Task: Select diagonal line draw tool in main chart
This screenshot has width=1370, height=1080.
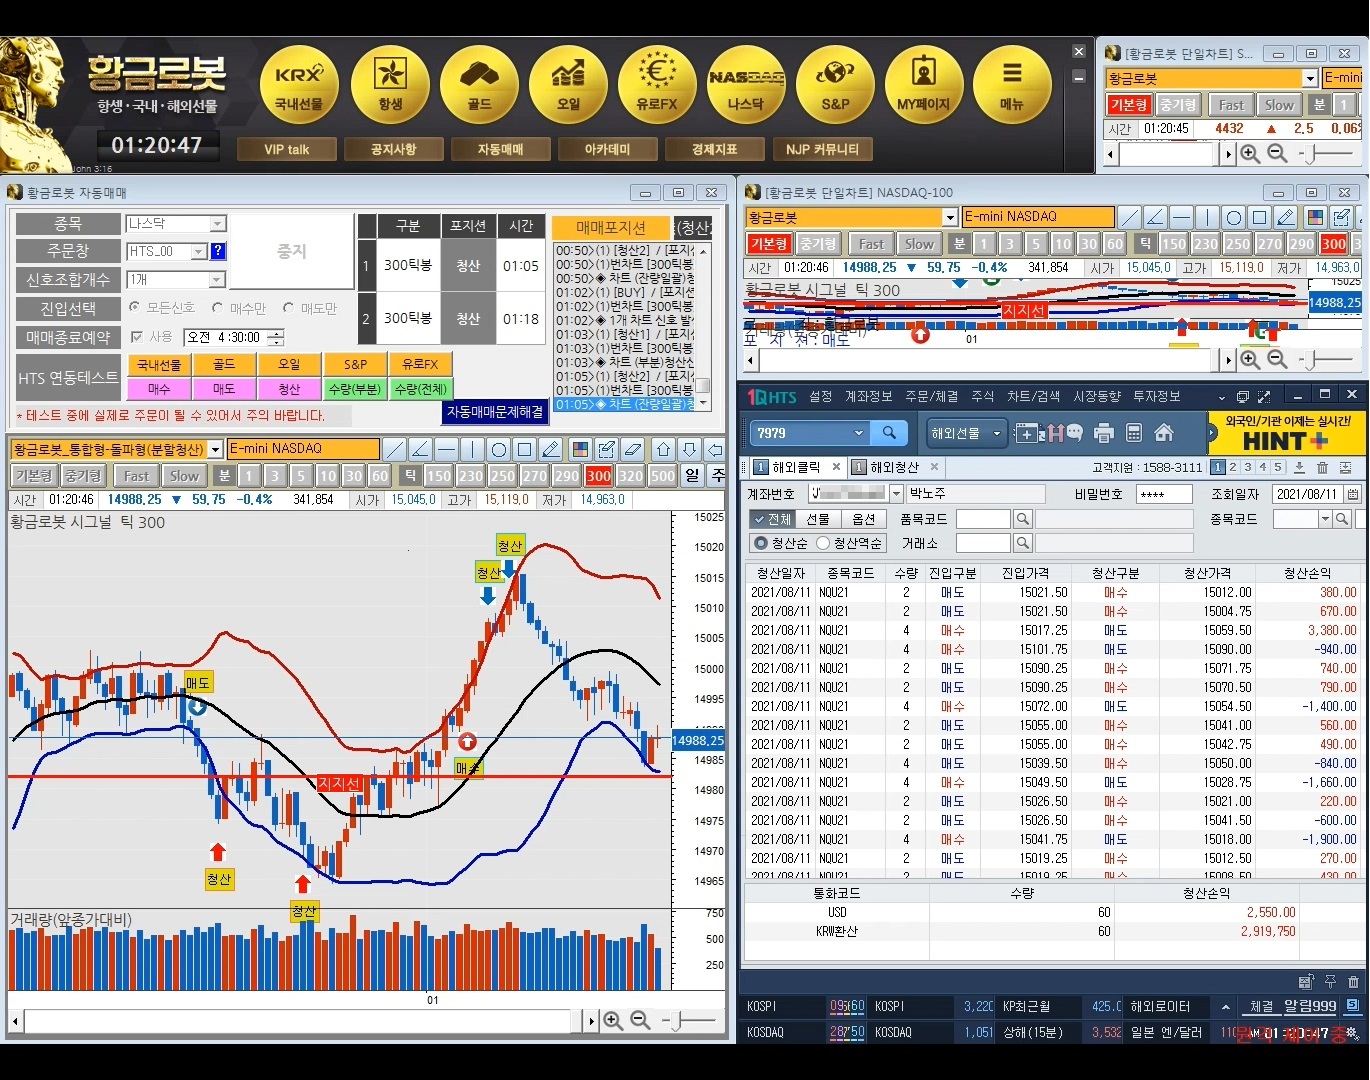Action: point(395,449)
